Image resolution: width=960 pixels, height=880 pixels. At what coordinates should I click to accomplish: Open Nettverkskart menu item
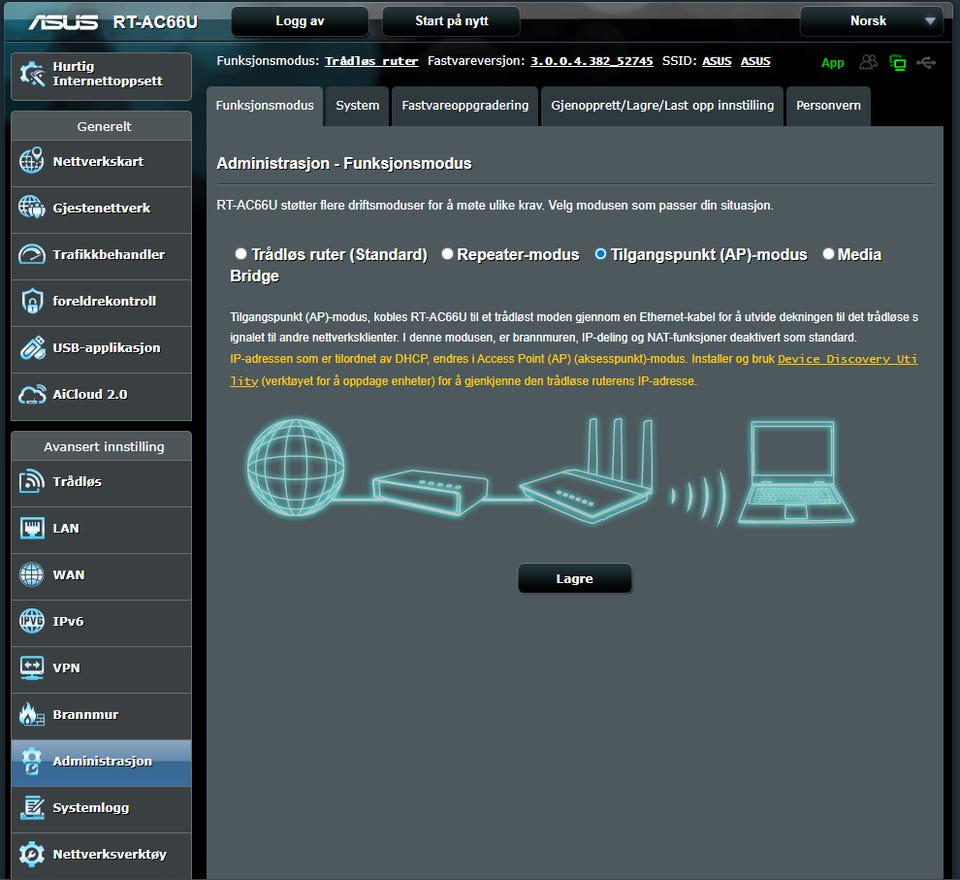tap(102, 162)
